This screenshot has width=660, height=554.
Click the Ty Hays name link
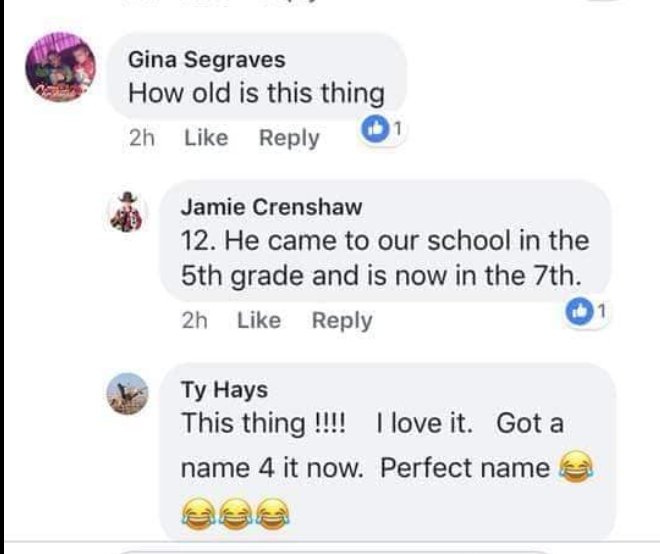click(224, 389)
